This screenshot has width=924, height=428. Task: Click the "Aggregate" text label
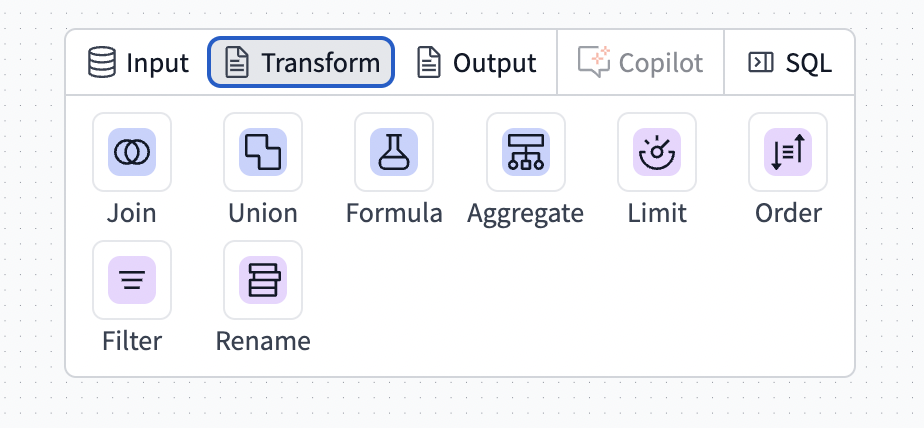pyautogui.click(x=525, y=213)
